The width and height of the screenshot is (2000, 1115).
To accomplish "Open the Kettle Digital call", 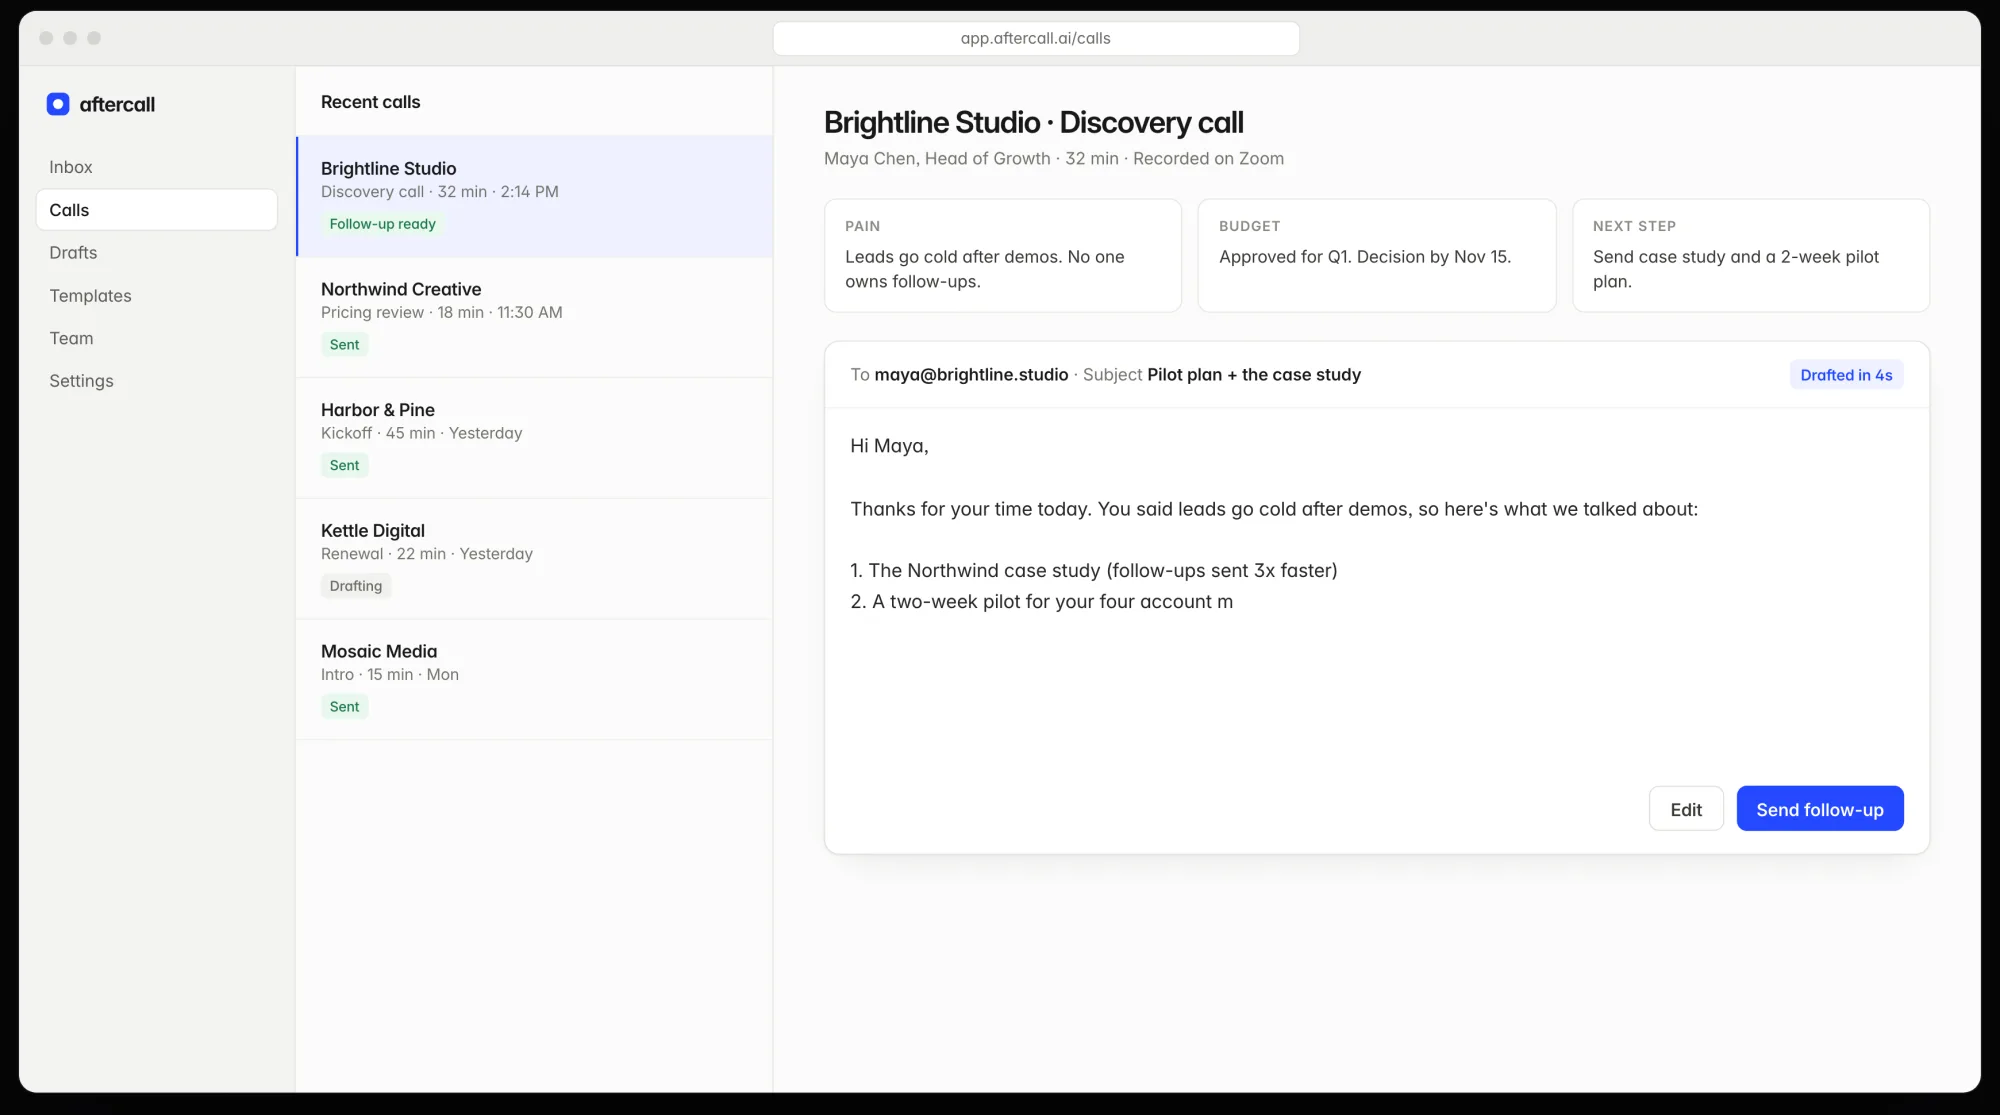I will click(x=534, y=559).
